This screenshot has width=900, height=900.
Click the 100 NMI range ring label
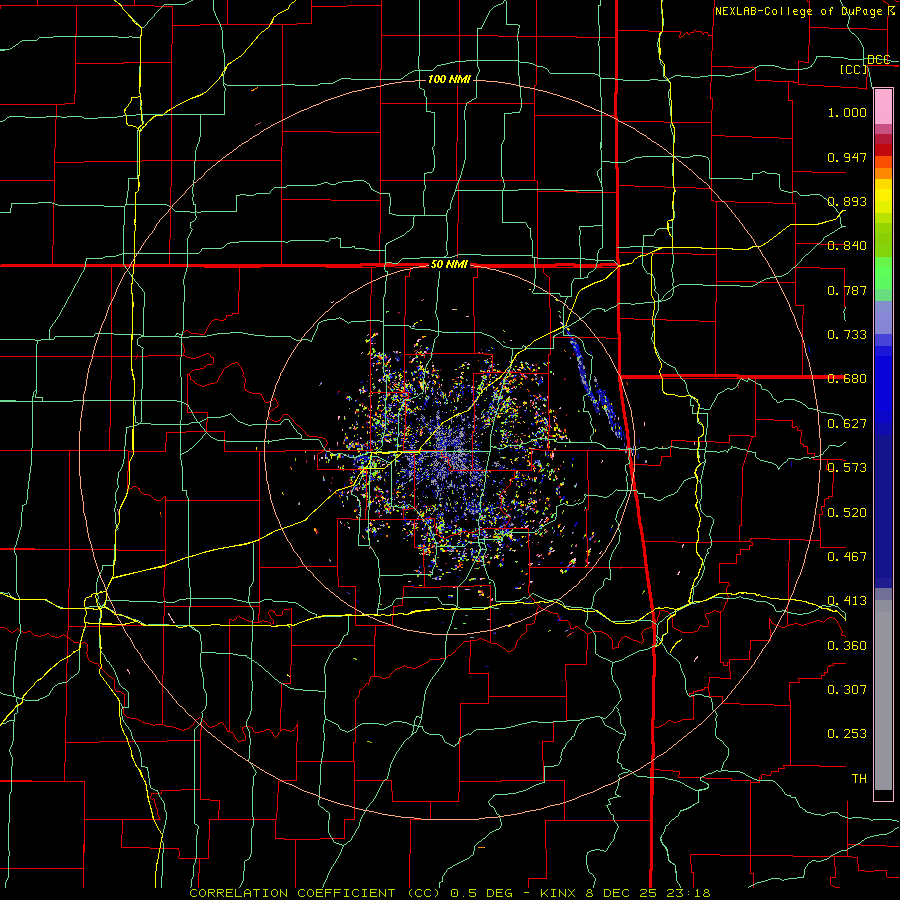(449, 79)
